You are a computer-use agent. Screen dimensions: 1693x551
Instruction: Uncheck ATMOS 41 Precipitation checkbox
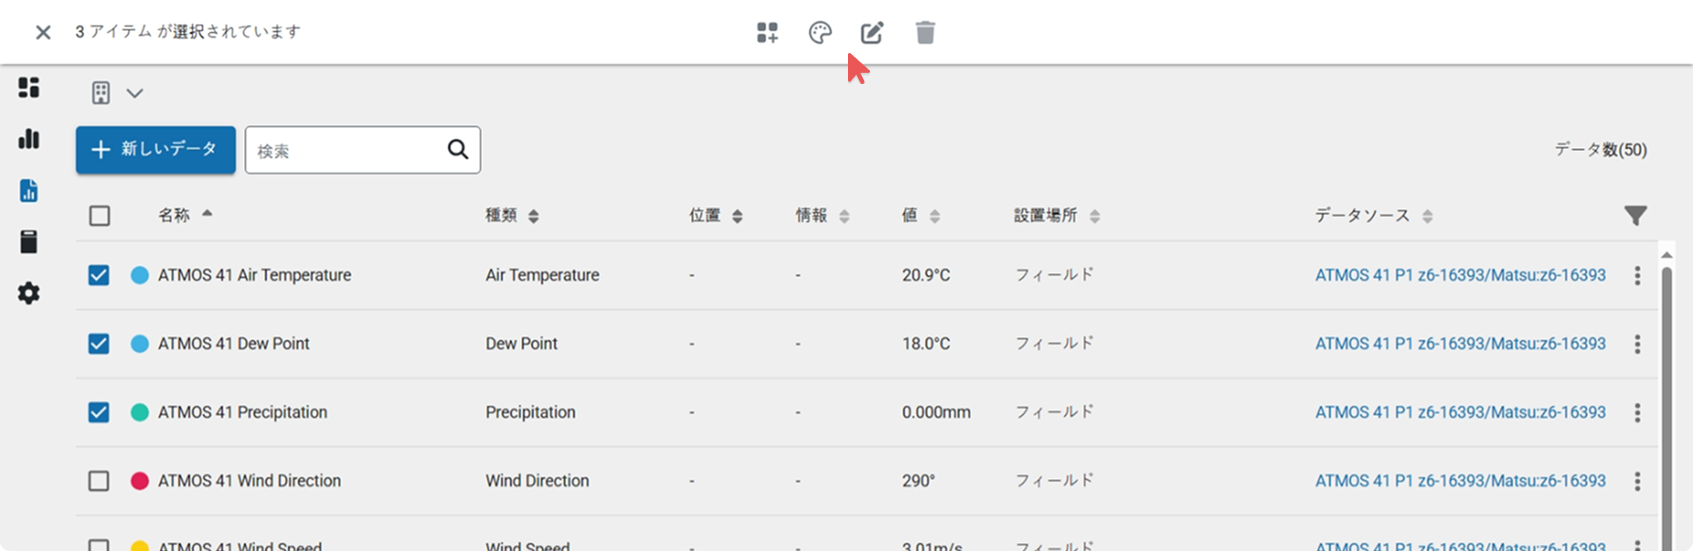coord(99,412)
